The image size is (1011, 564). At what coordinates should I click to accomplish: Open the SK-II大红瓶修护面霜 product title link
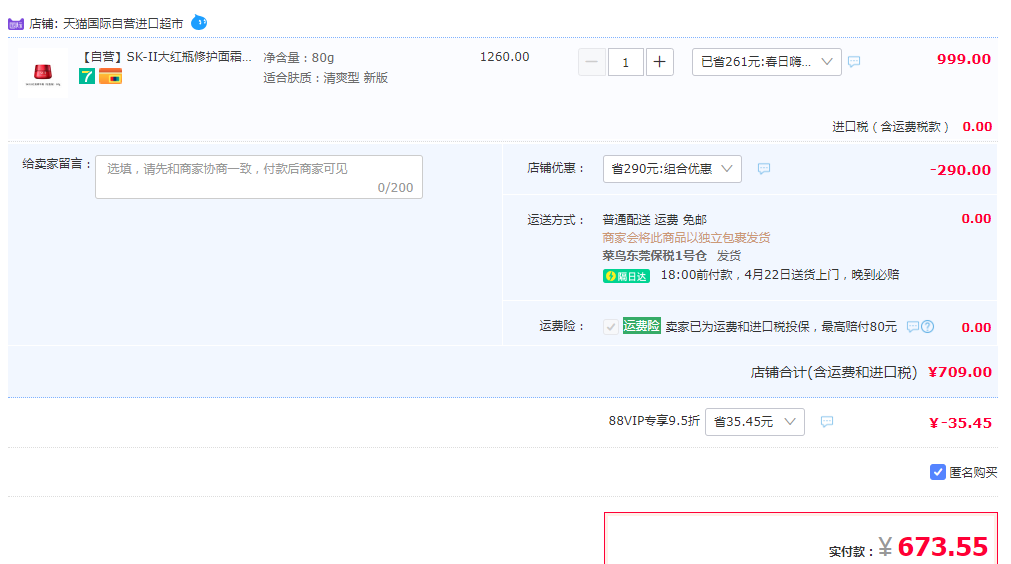coord(166,57)
